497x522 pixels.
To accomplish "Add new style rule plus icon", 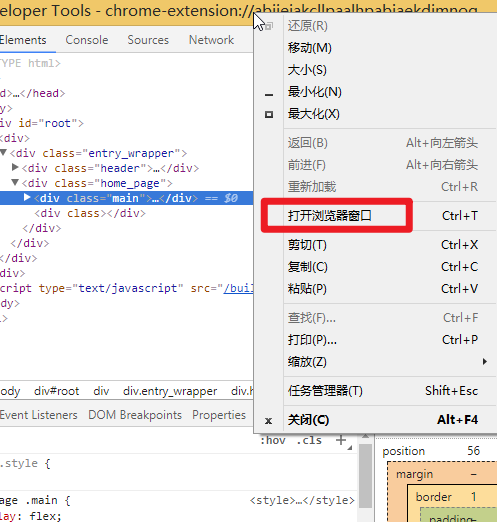I will click(x=341, y=440).
